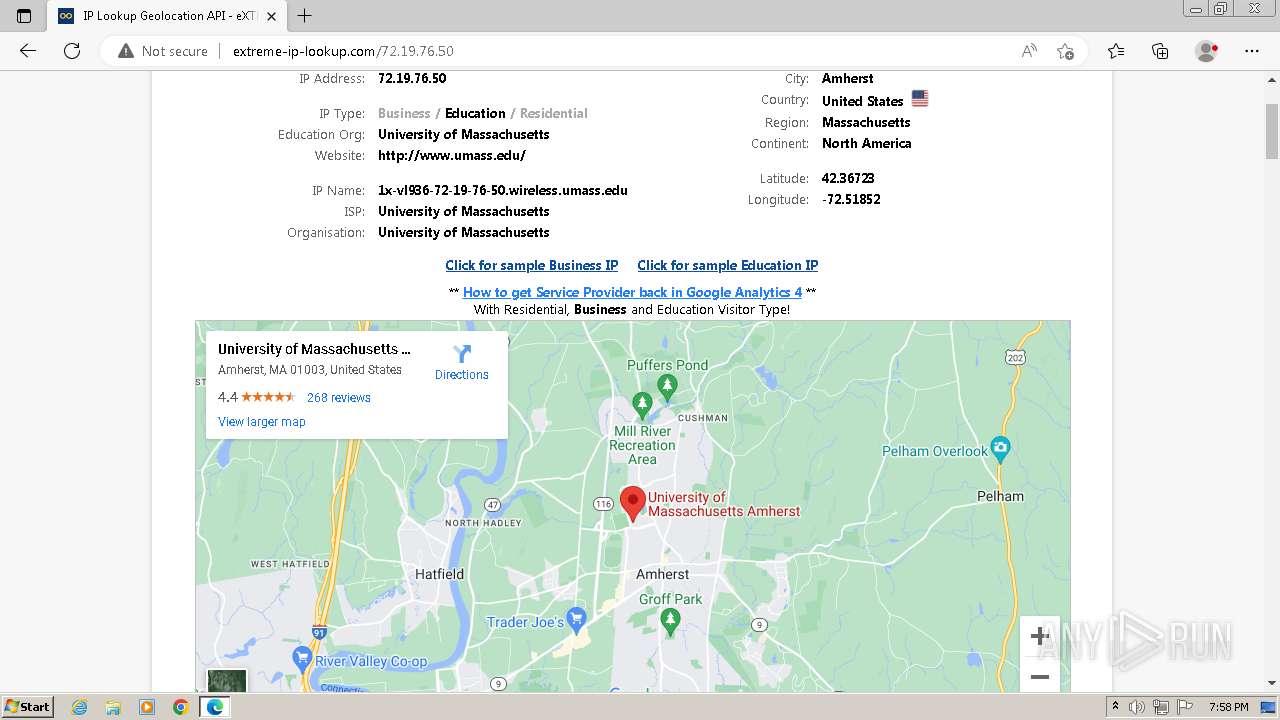1280x720 pixels.
Task: Click the Hatfield label on the map
Action: click(440, 574)
